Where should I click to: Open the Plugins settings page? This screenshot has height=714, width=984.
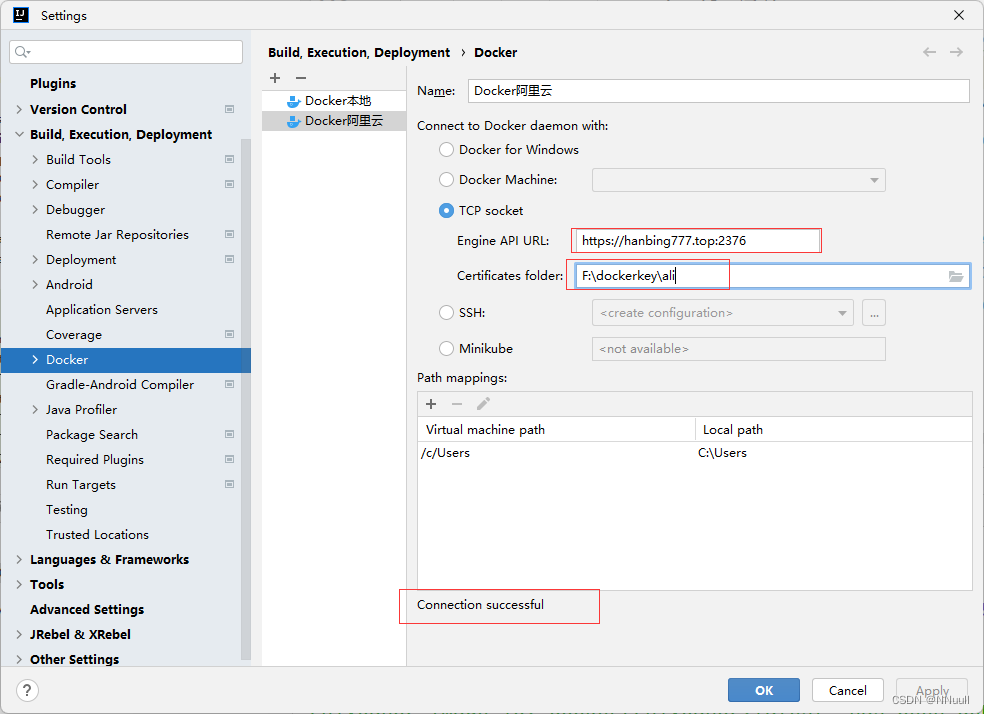[53, 83]
